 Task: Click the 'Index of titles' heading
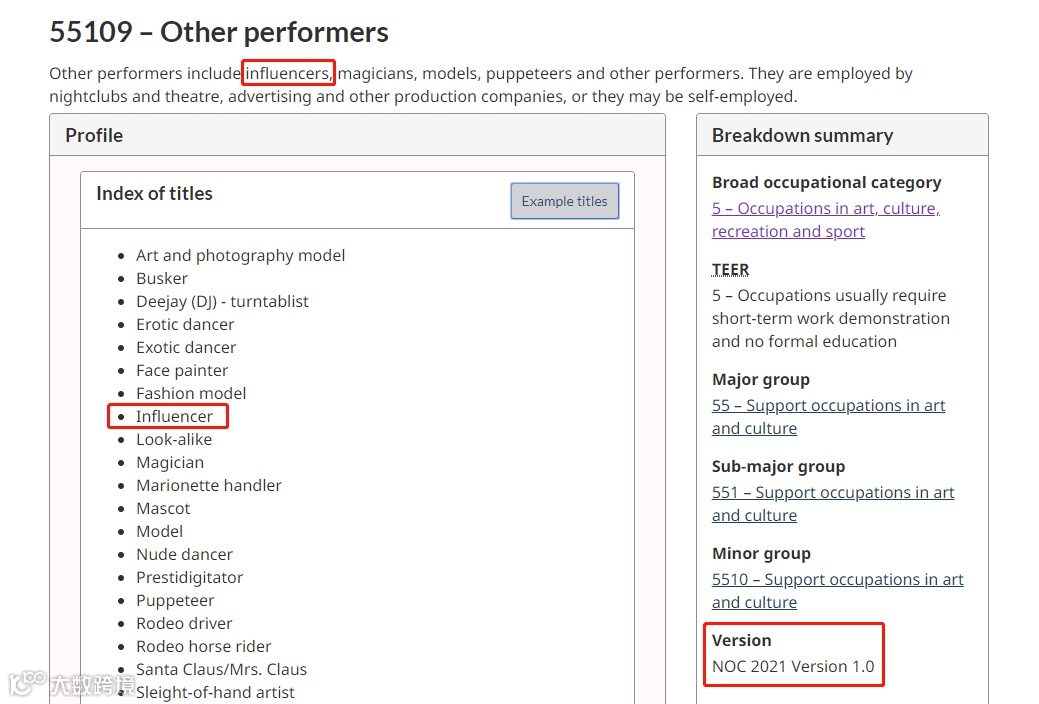[x=154, y=194]
